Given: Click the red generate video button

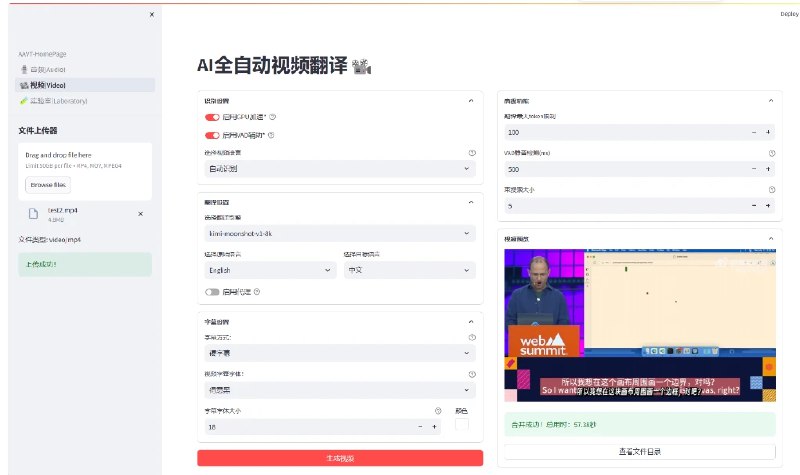Looking at the screenshot, I should [340, 458].
